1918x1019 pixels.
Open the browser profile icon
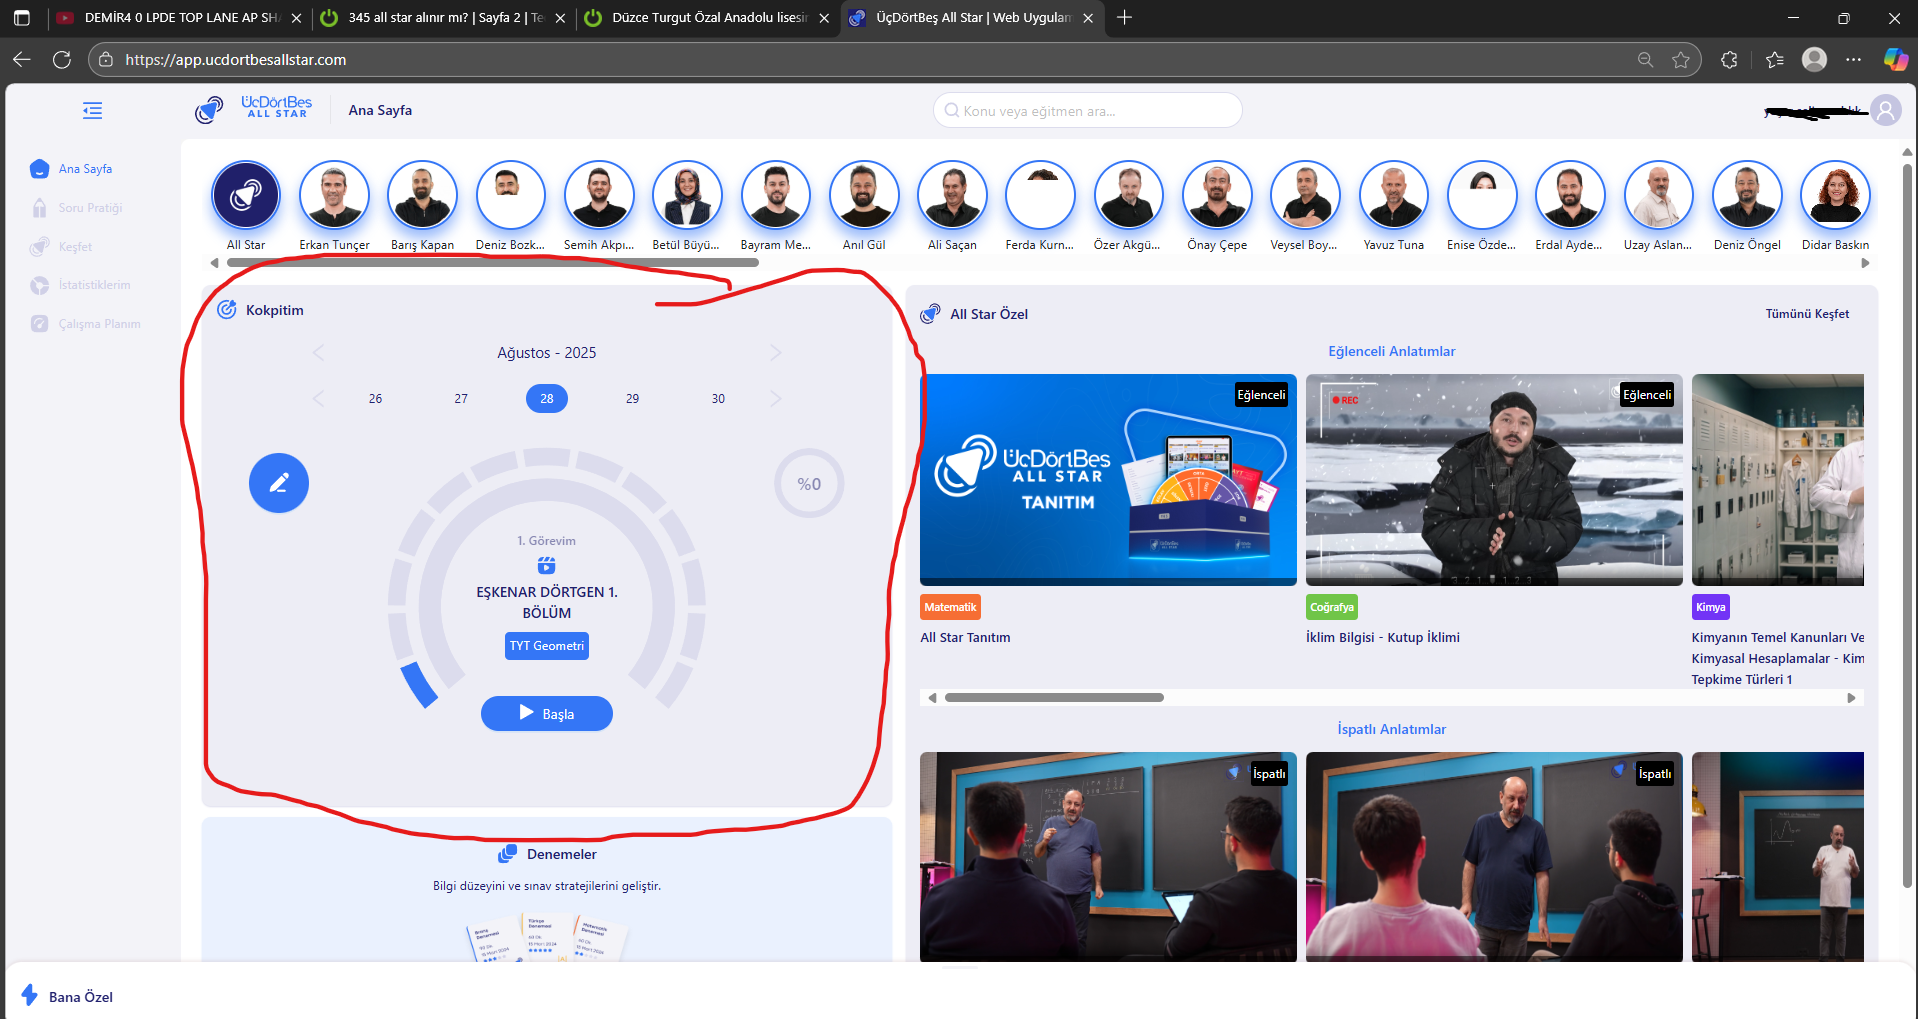1814,60
